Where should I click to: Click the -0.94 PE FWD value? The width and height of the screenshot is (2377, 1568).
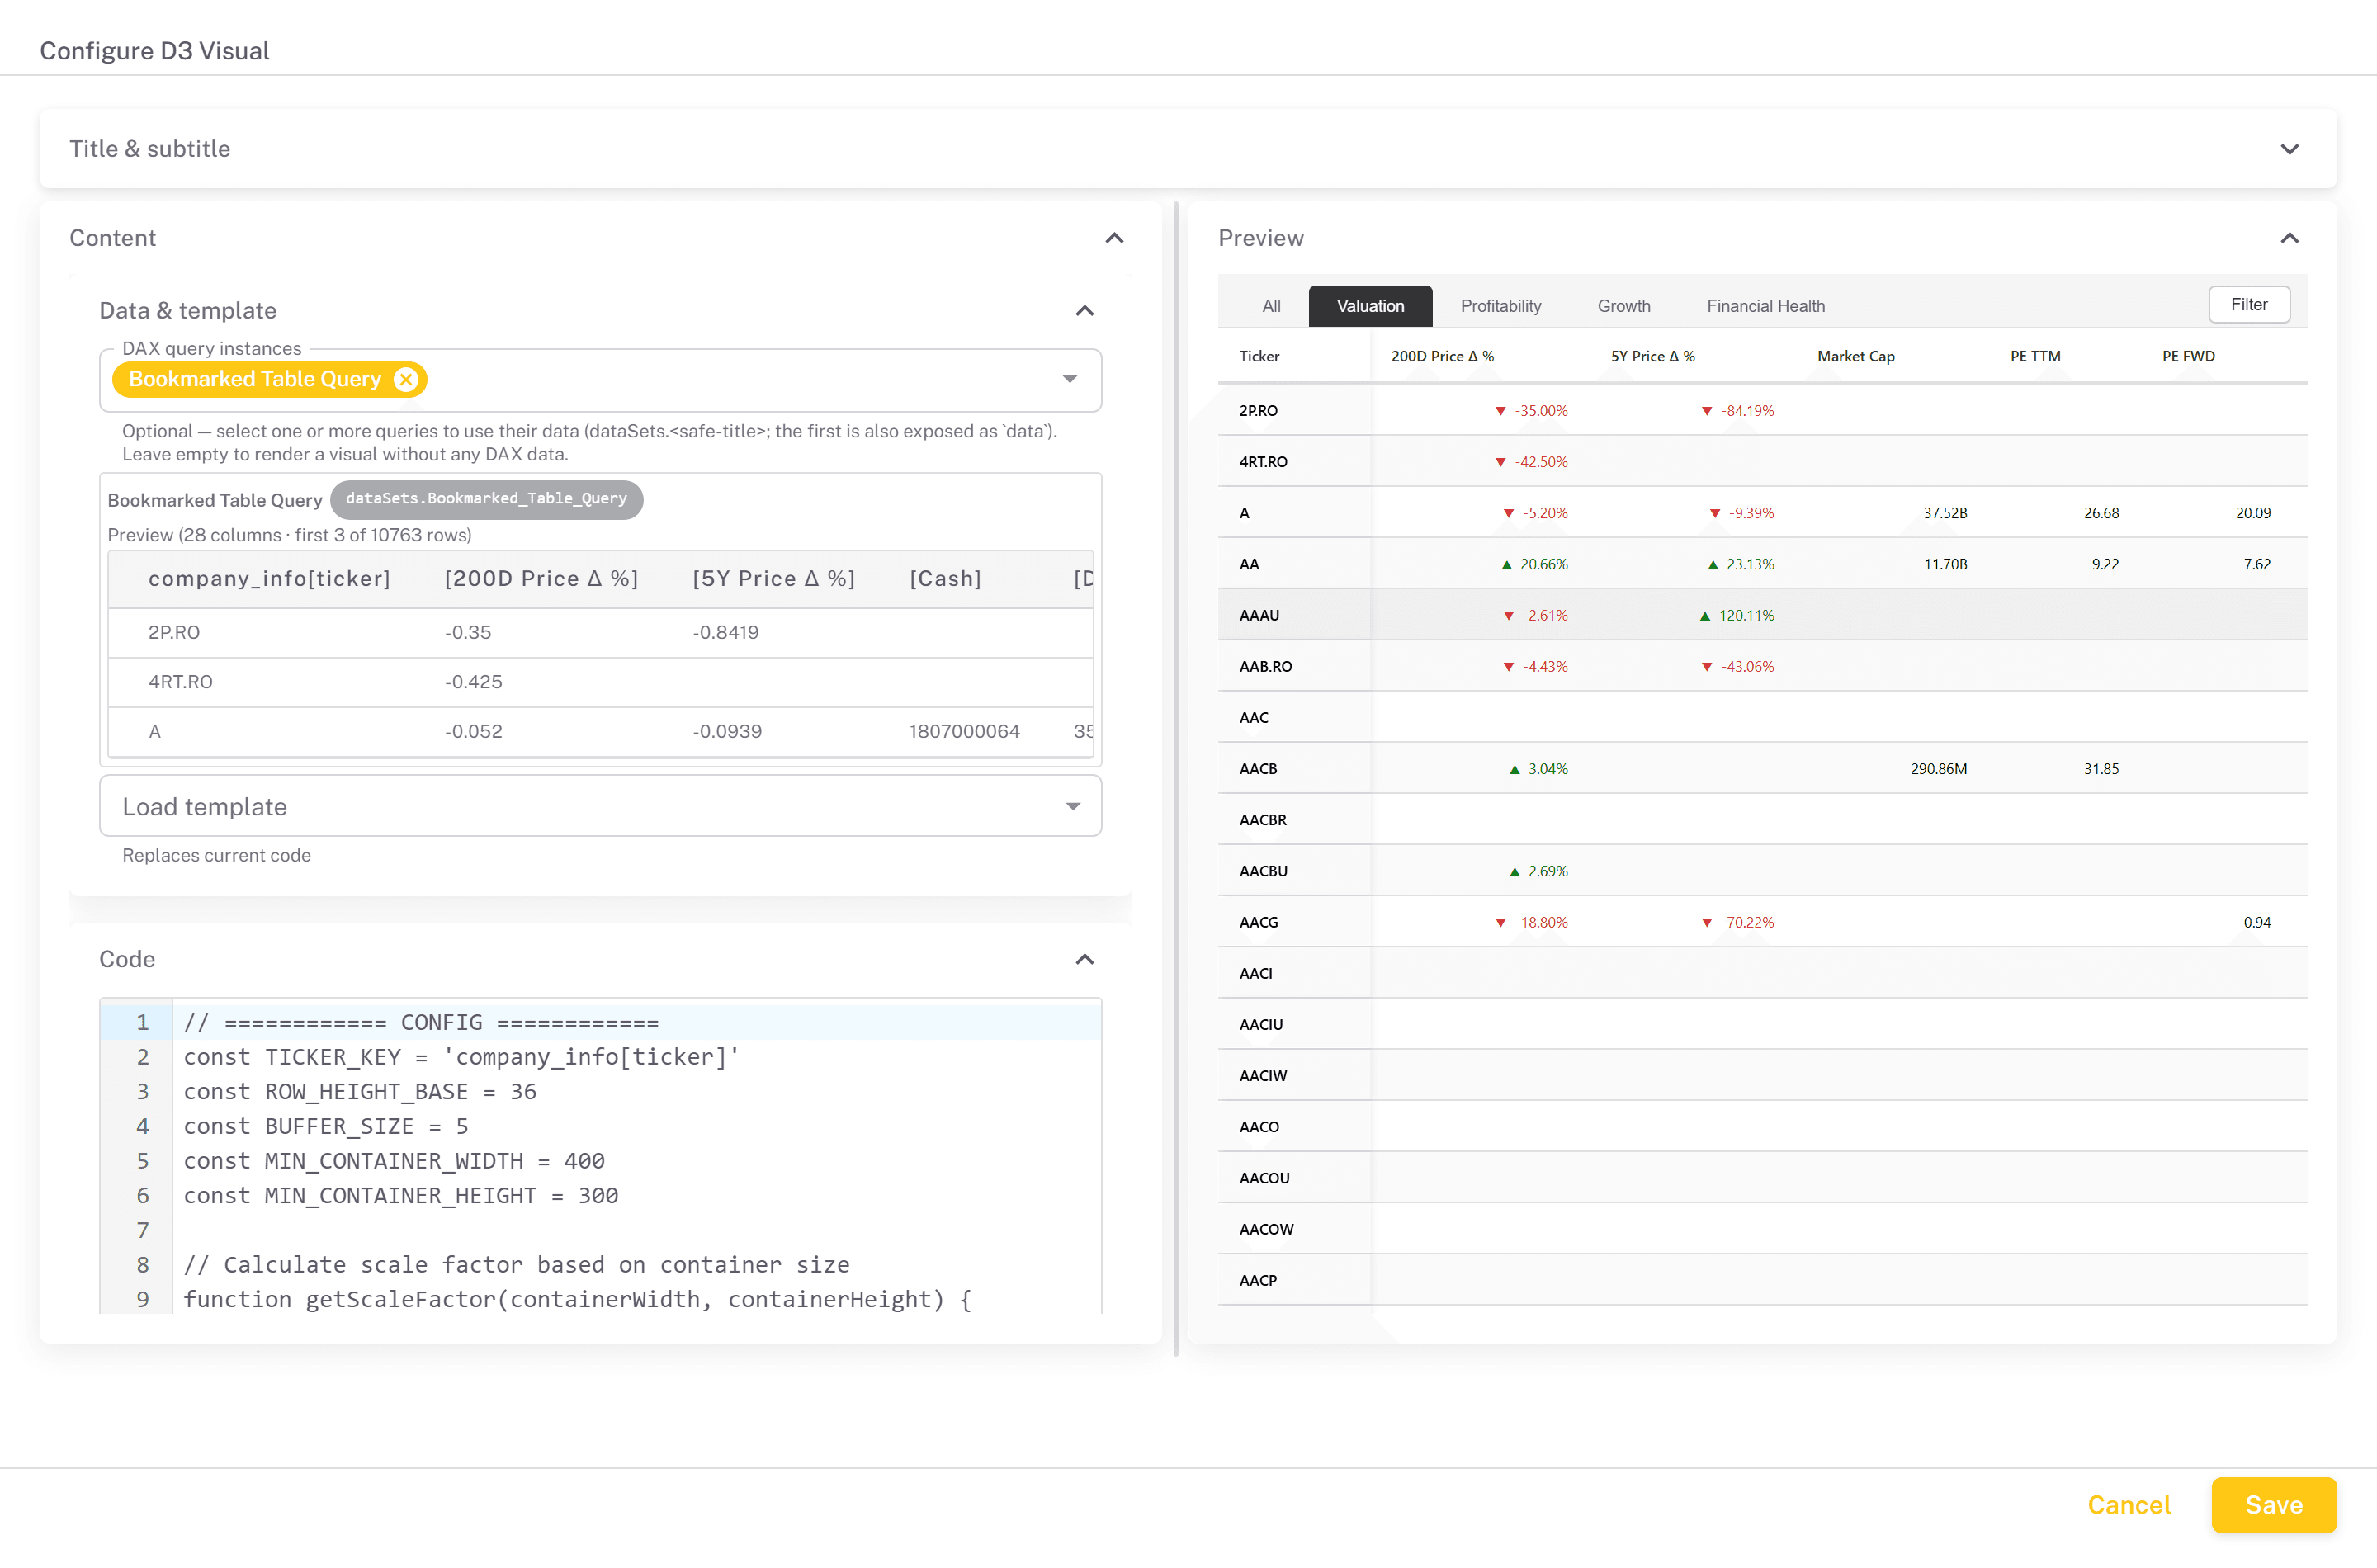coord(2254,922)
